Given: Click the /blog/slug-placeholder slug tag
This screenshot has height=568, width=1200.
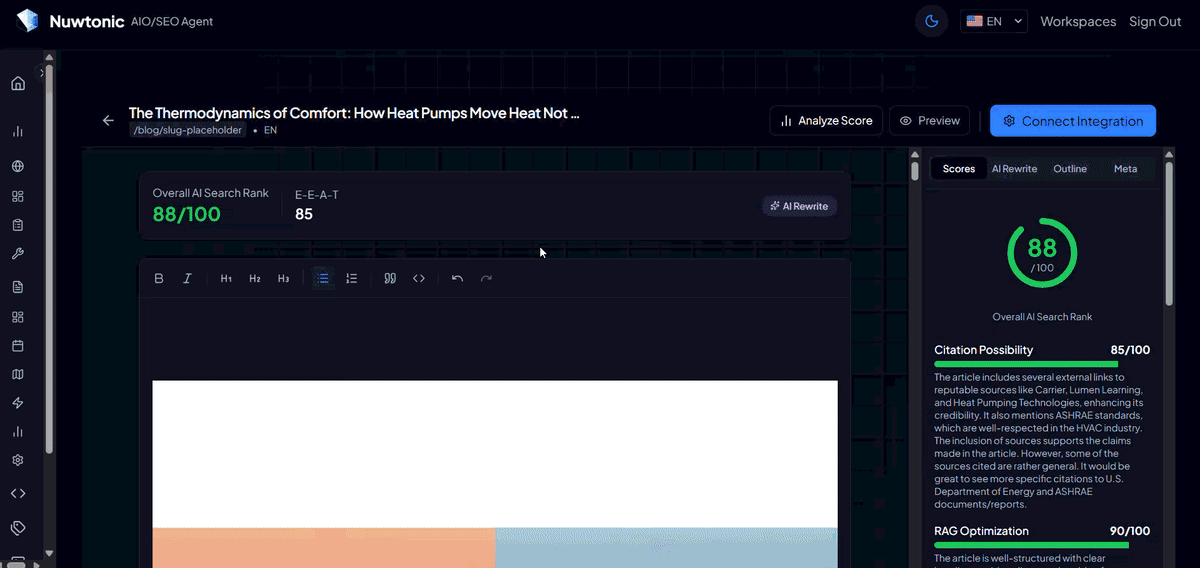Looking at the screenshot, I should [x=187, y=130].
